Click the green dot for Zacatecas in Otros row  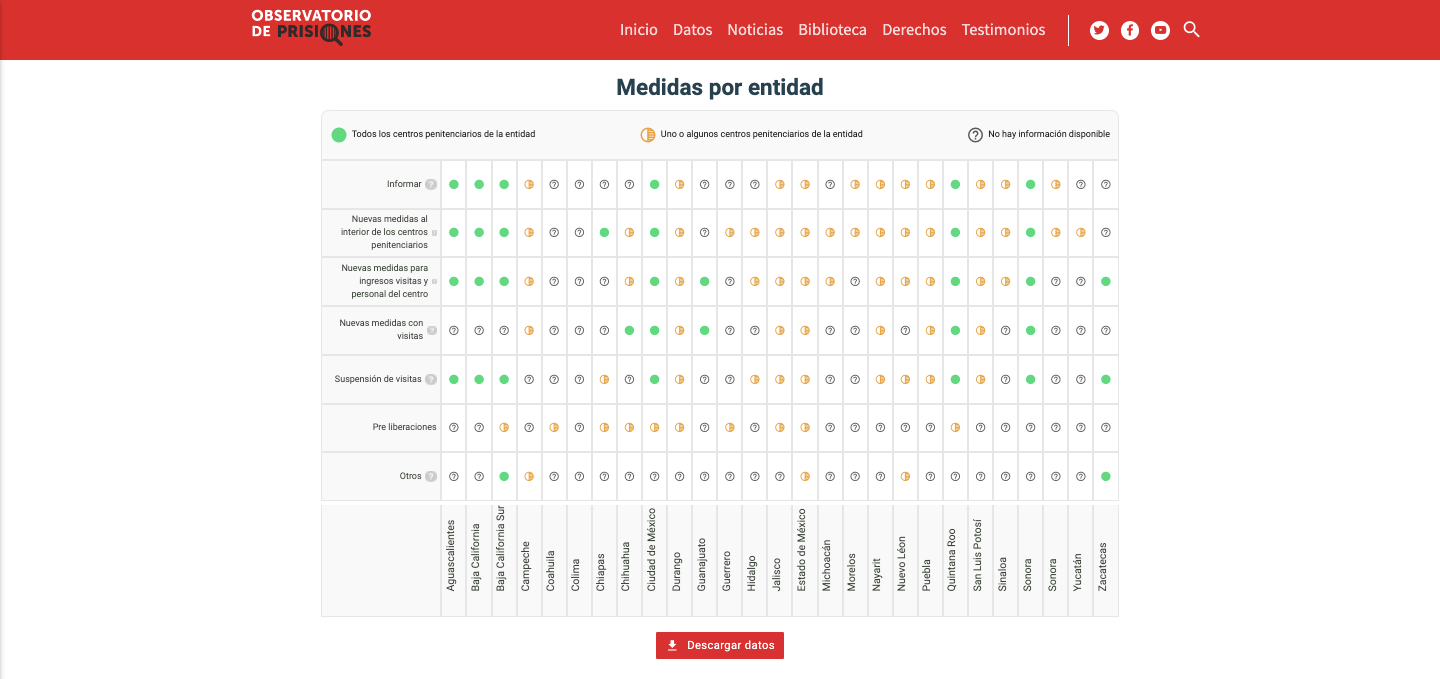coord(1105,476)
